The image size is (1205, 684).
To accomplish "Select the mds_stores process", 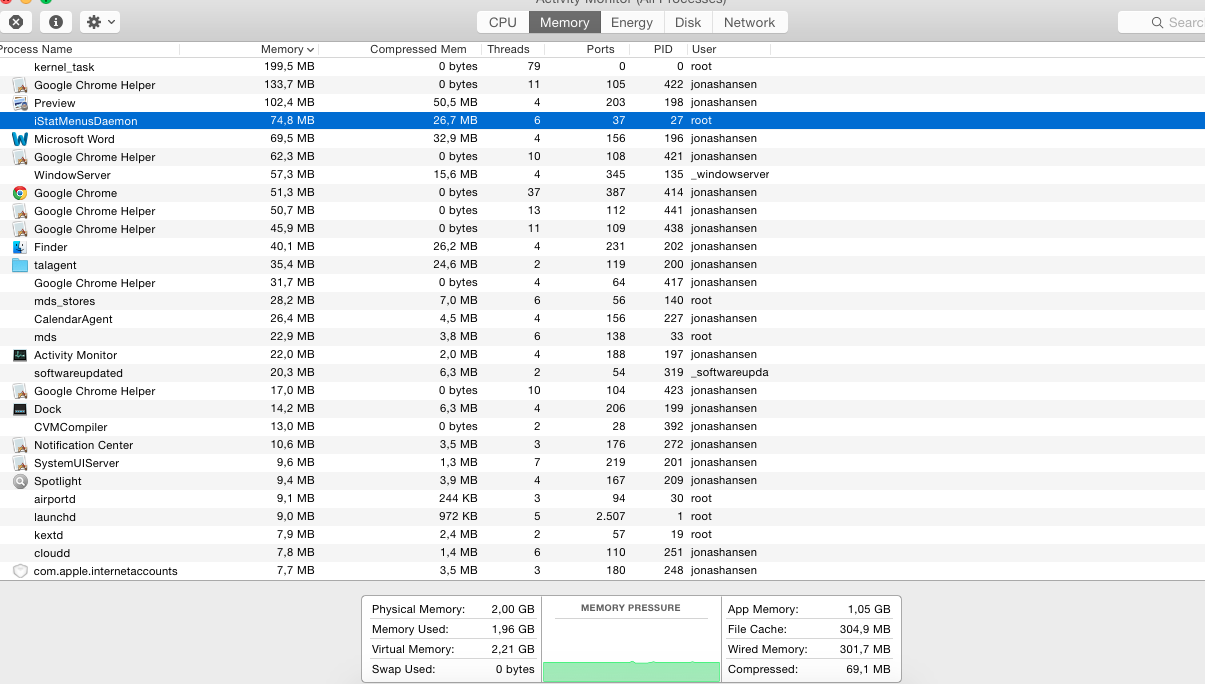I will pyautogui.click(x=602, y=301).
